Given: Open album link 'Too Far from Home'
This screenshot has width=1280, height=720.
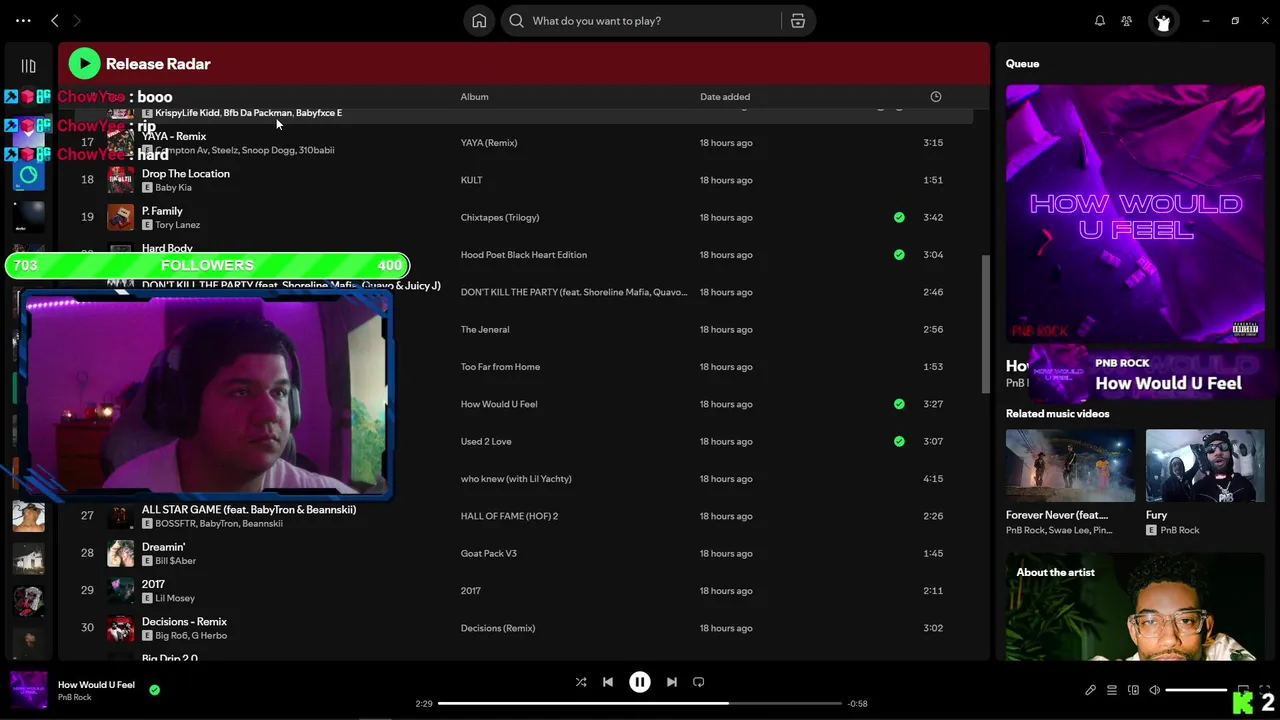Looking at the screenshot, I should coord(500,367).
